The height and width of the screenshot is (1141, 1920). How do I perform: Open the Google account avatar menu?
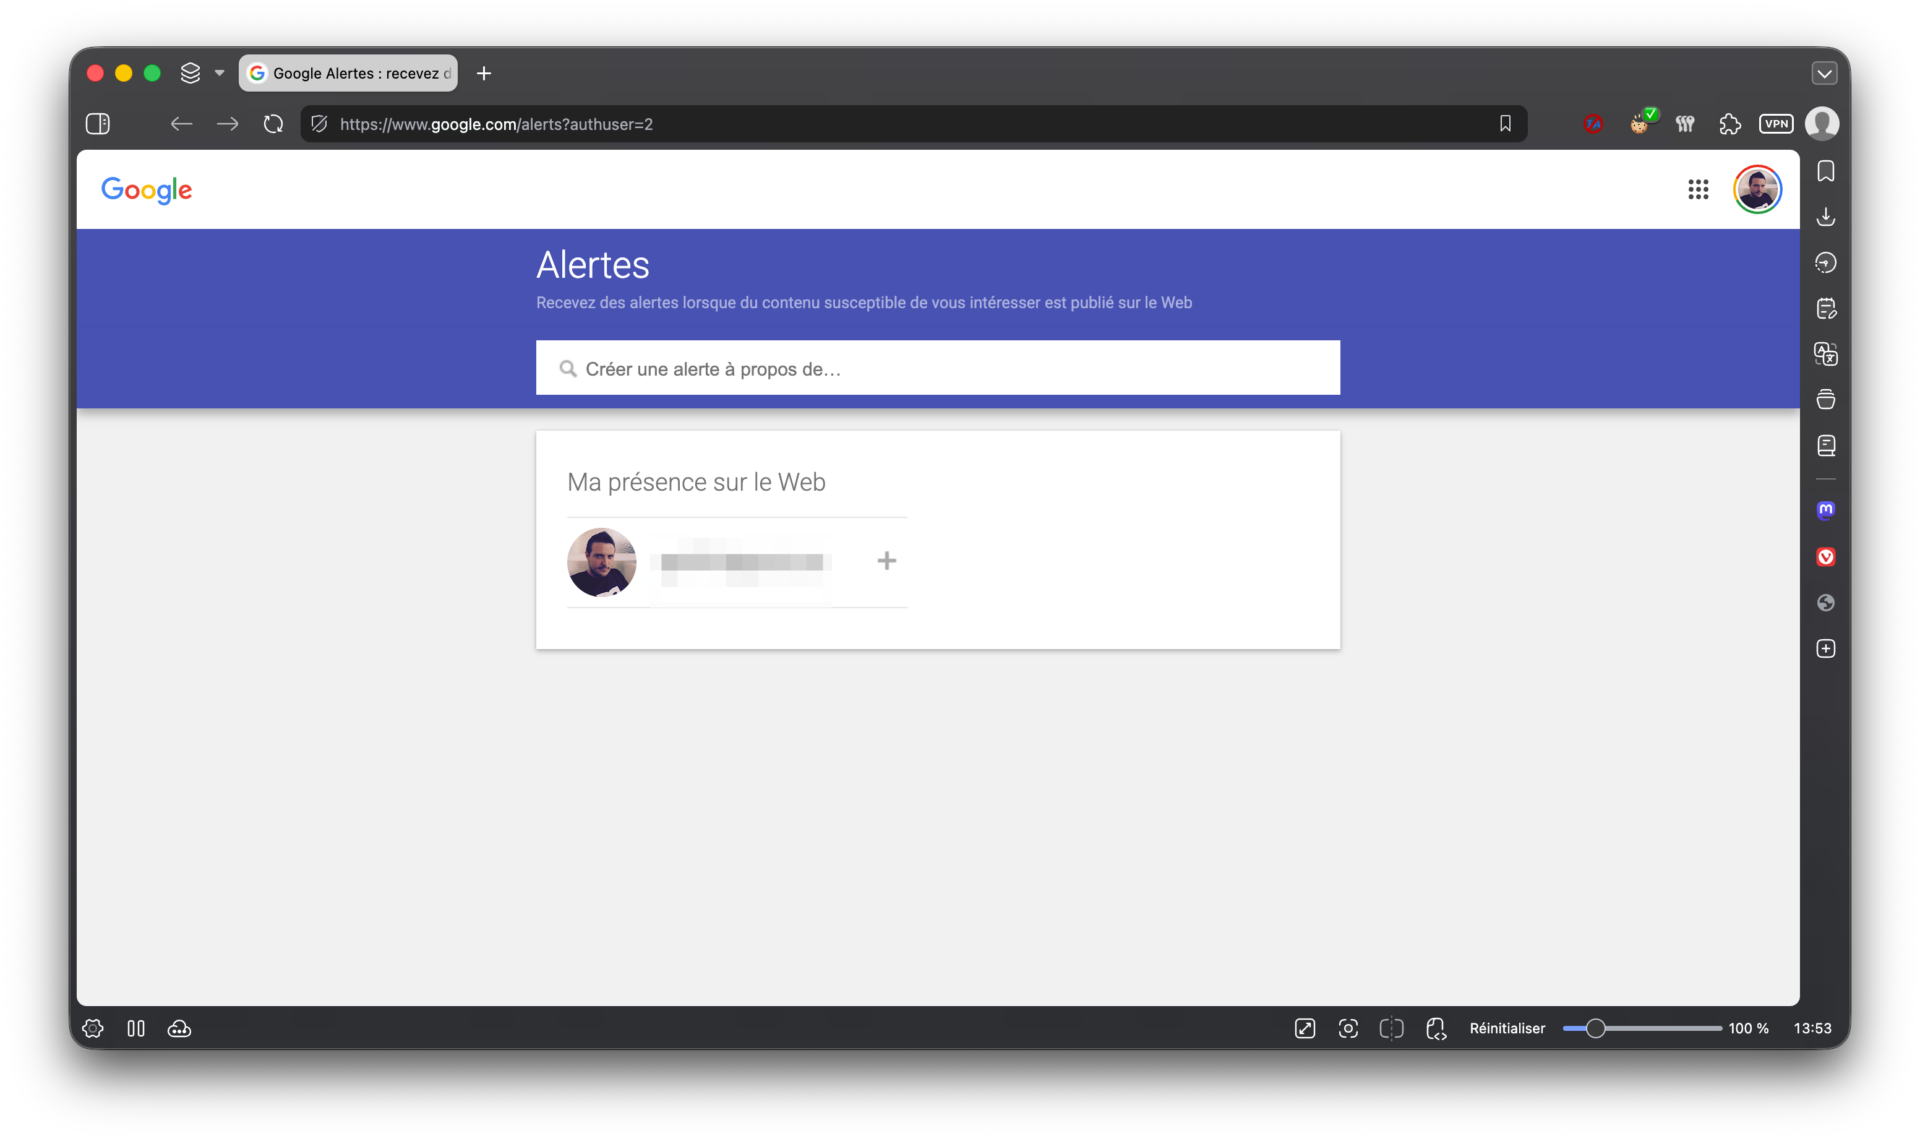tap(1757, 190)
